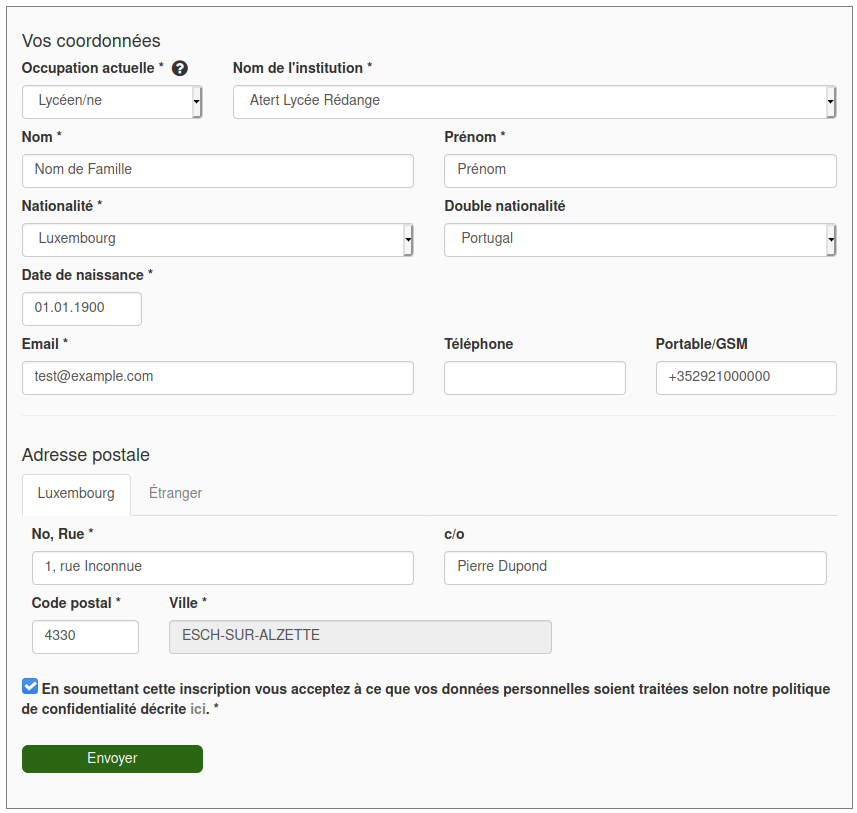Select the Date de naissance field
This screenshot has height=813, width=857.
point(82,309)
